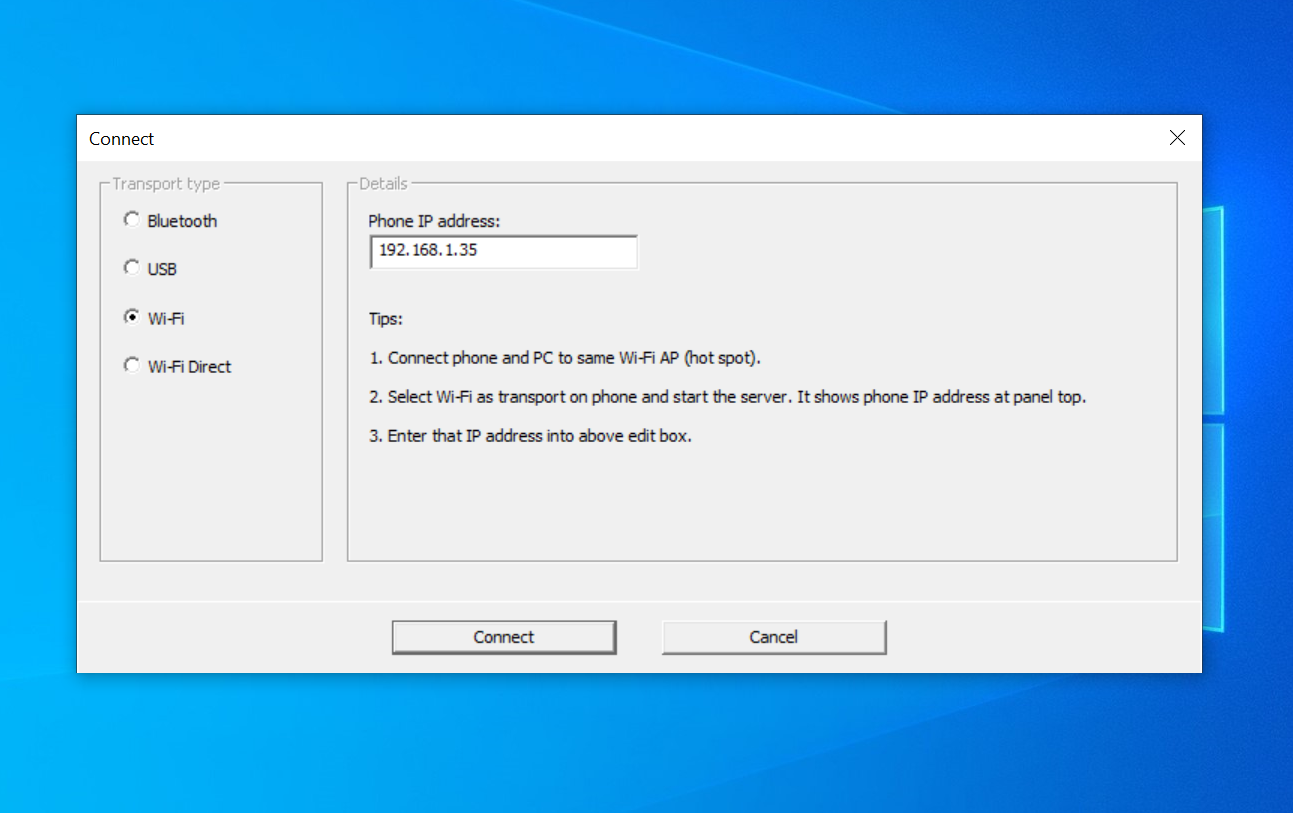Click tip 3 about entering the IP address
Screen dimensions: 1293x813
pyautogui.click(x=531, y=436)
